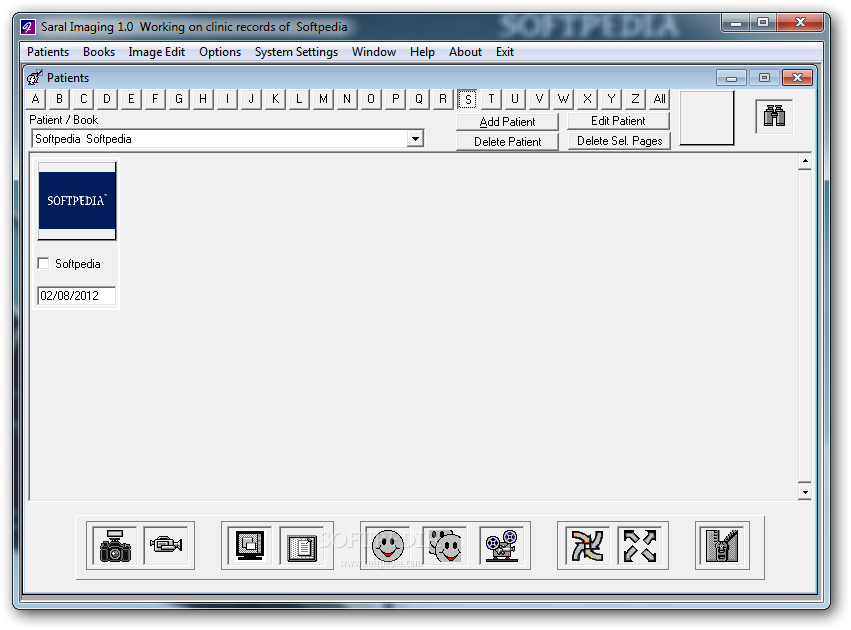
Task: Click the document pages icon
Action: (301, 545)
